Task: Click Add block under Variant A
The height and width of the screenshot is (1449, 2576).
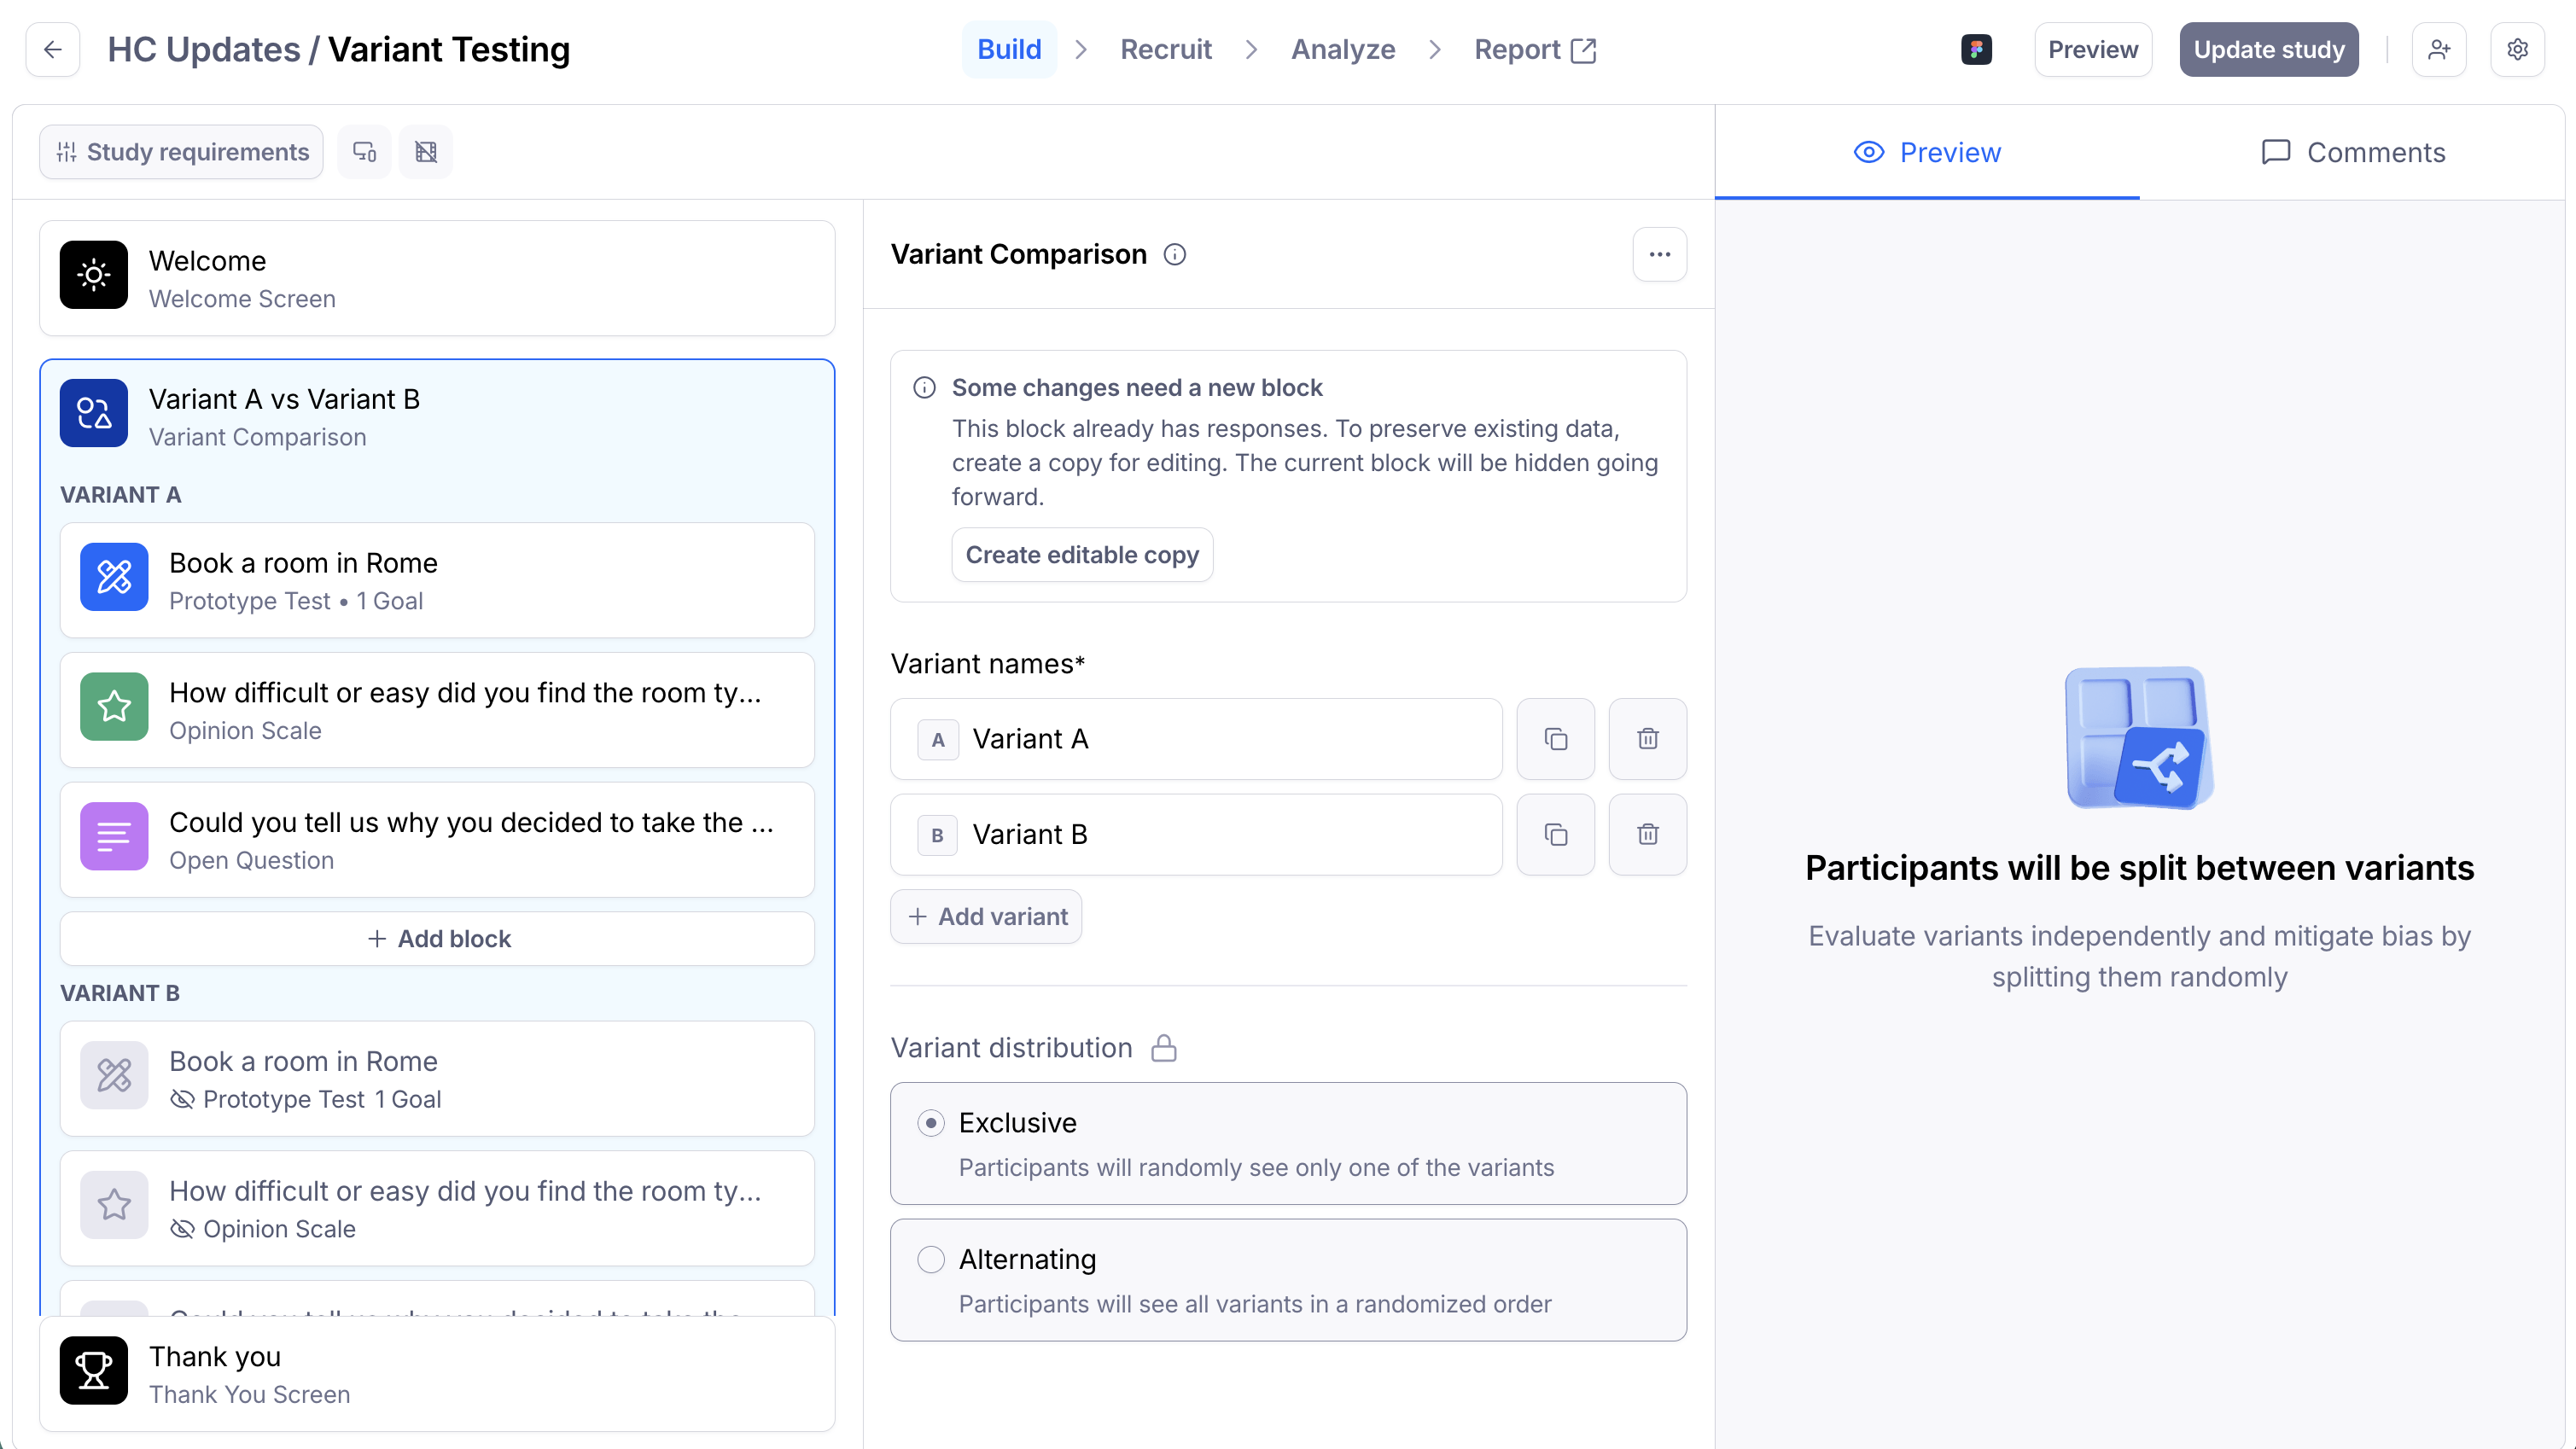Action: (x=437, y=939)
